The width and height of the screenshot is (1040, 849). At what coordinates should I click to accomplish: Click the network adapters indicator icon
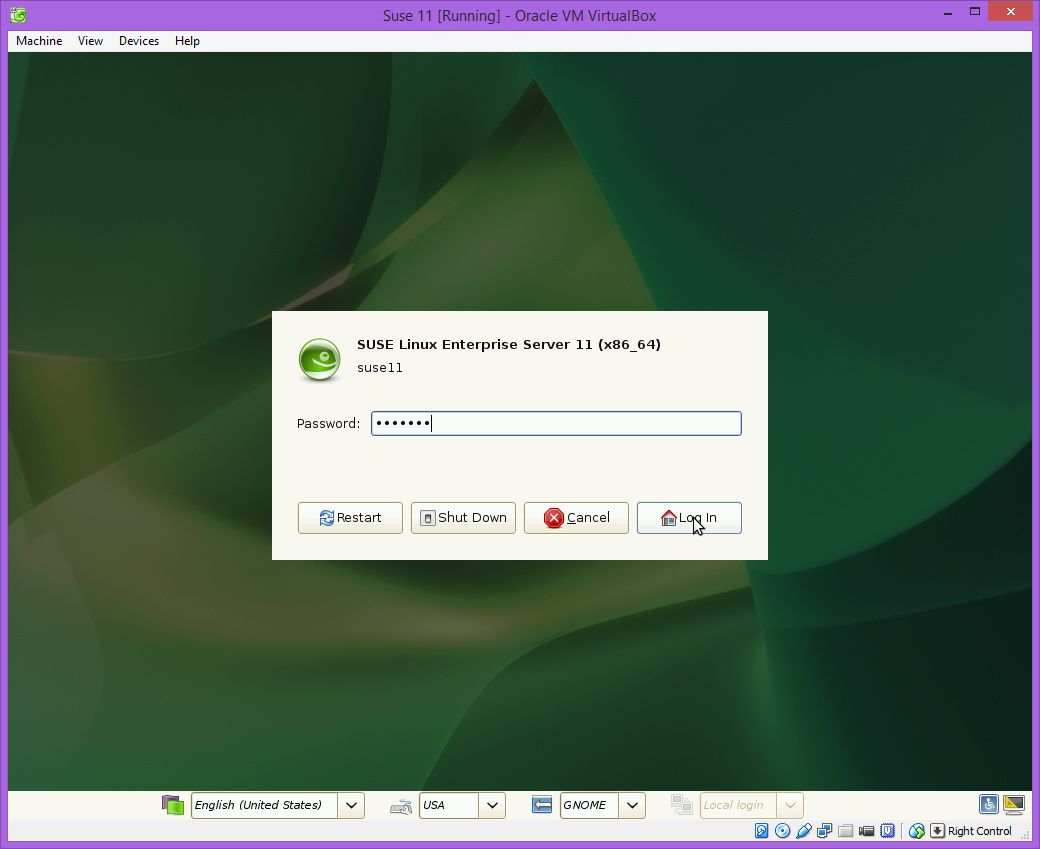tap(824, 830)
